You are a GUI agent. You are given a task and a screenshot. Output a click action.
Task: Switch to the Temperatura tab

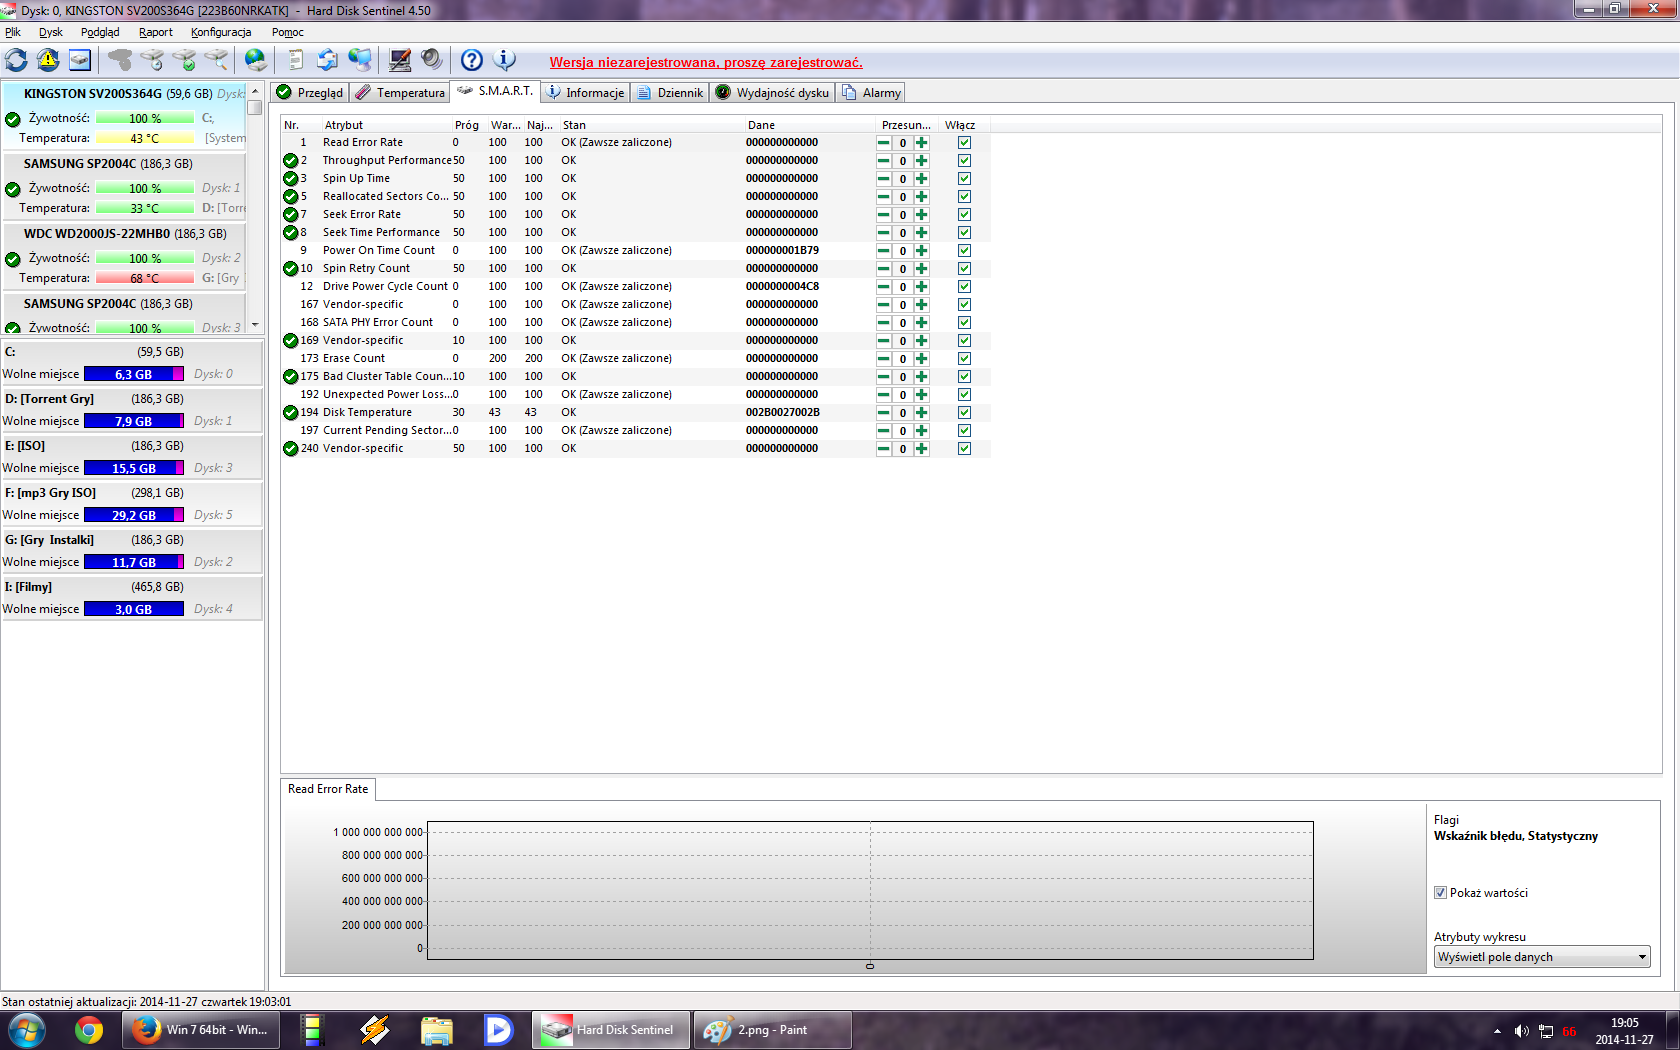(x=399, y=92)
